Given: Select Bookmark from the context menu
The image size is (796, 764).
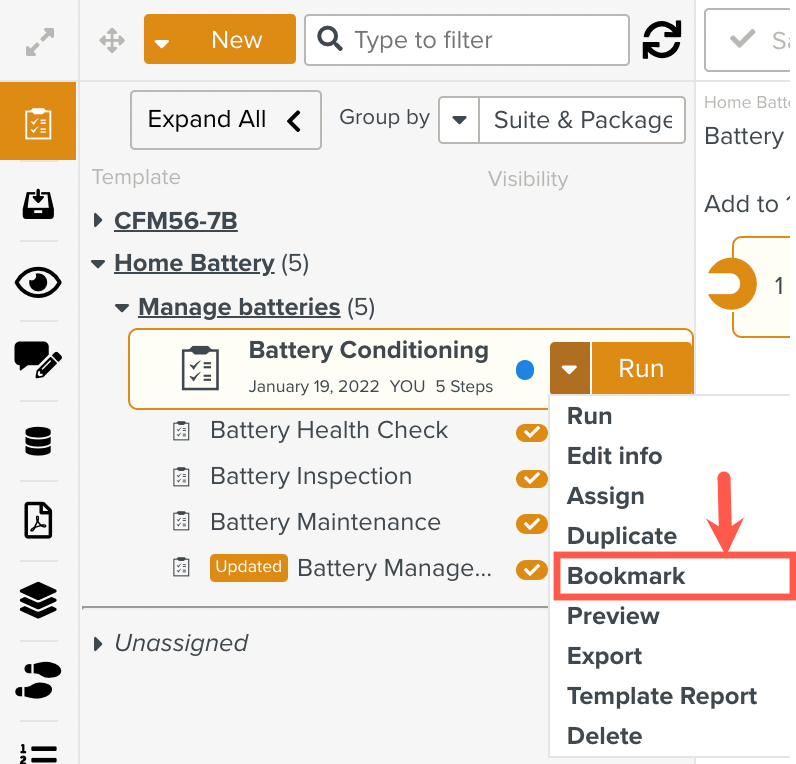Looking at the screenshot, I should click(x=626, y=576).
